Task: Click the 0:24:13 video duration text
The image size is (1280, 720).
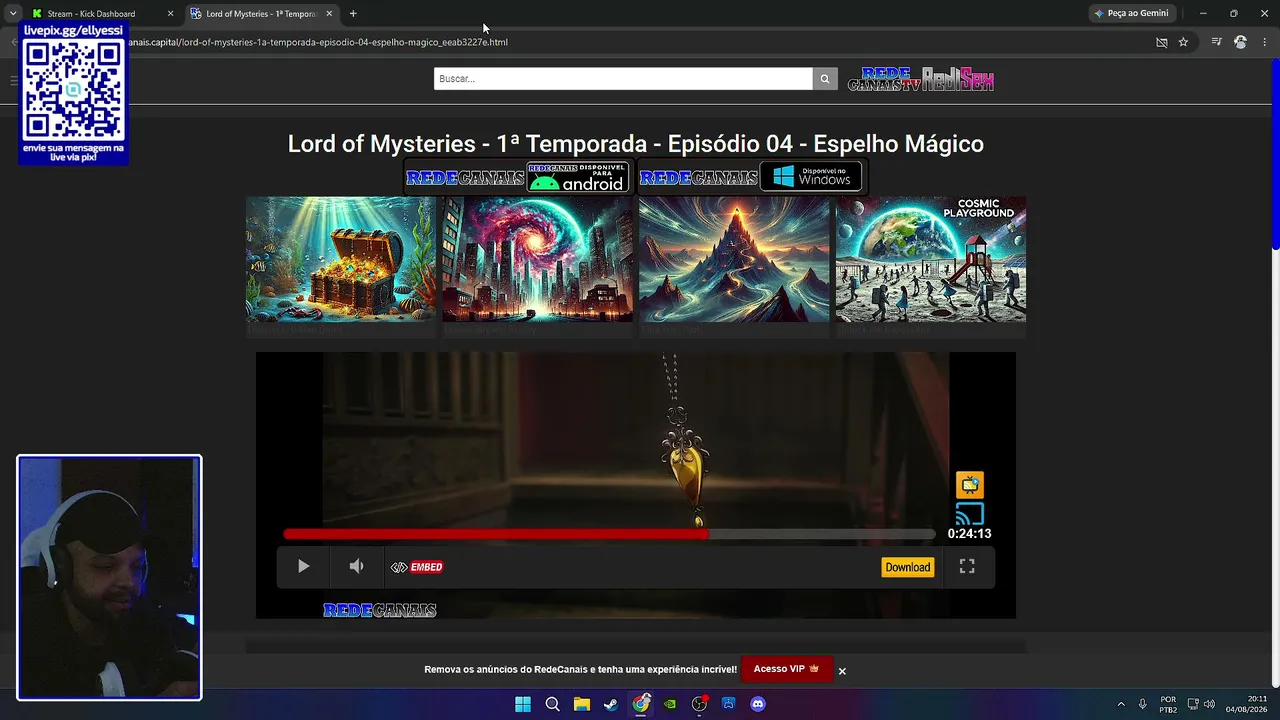Action: pyautogui.click(x=969, y=534)
